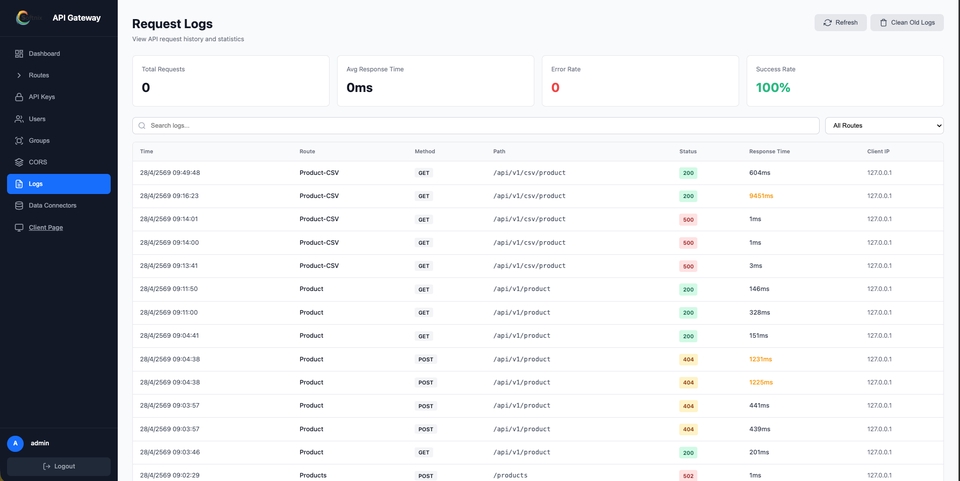
Task: Focus the Search logs input field
Action: [x=476, y=125]
